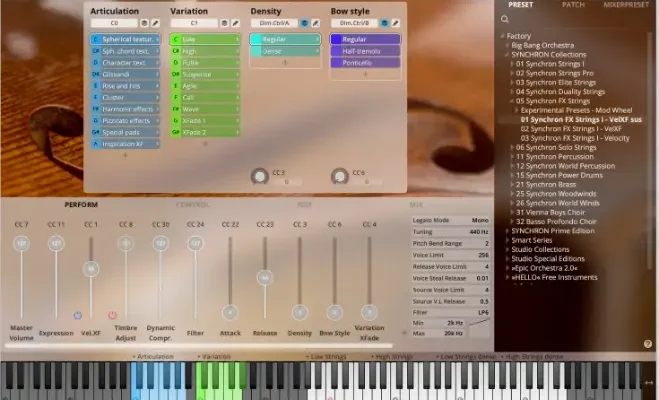
Task: Toggle the red Timbre Adjust power button
Action: tap(112, 314)
